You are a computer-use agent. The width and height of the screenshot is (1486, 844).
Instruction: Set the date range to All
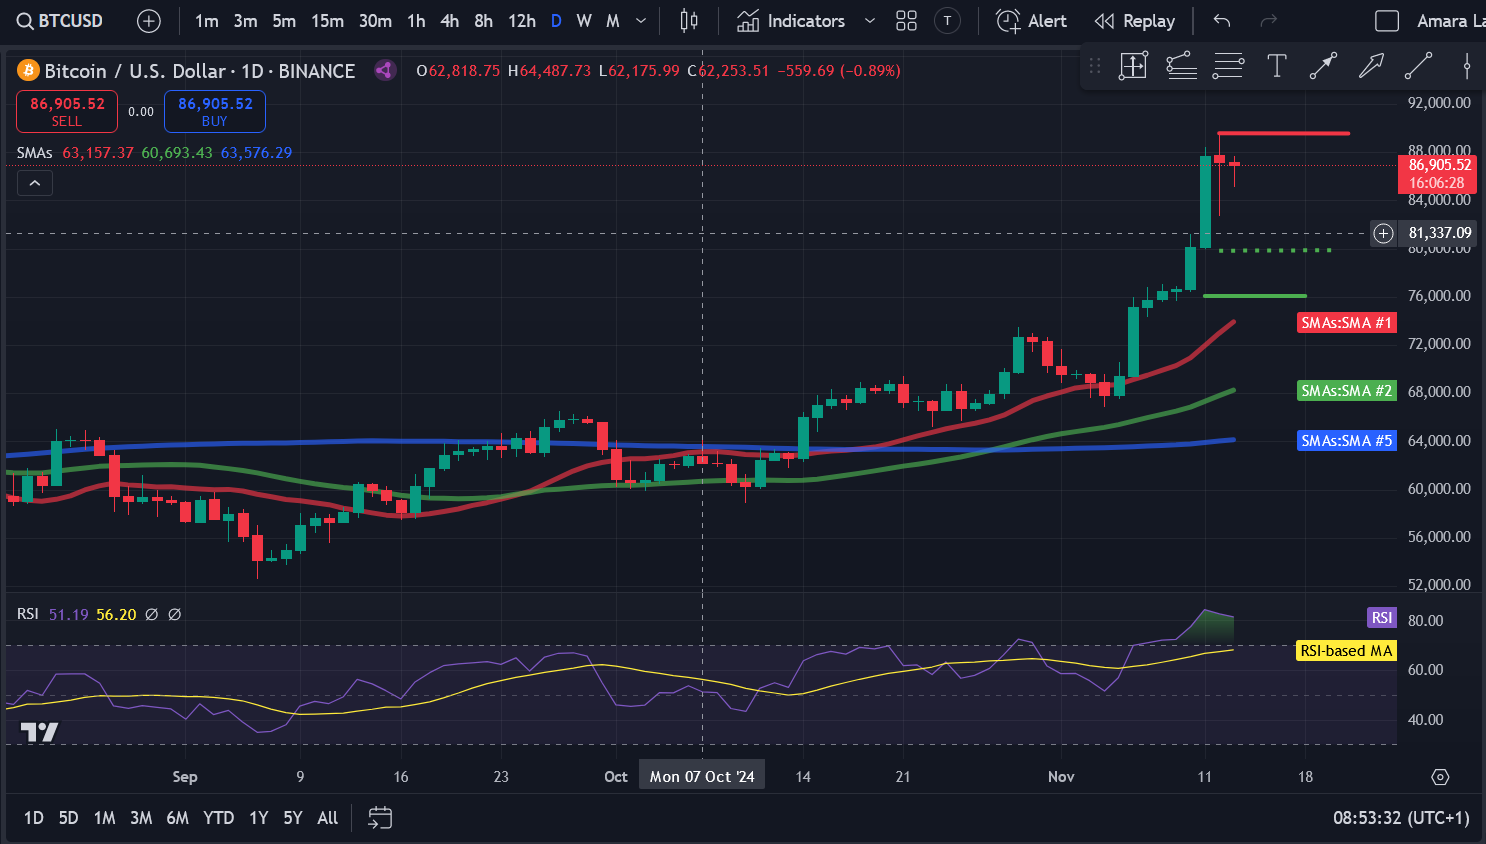(327, 818)
